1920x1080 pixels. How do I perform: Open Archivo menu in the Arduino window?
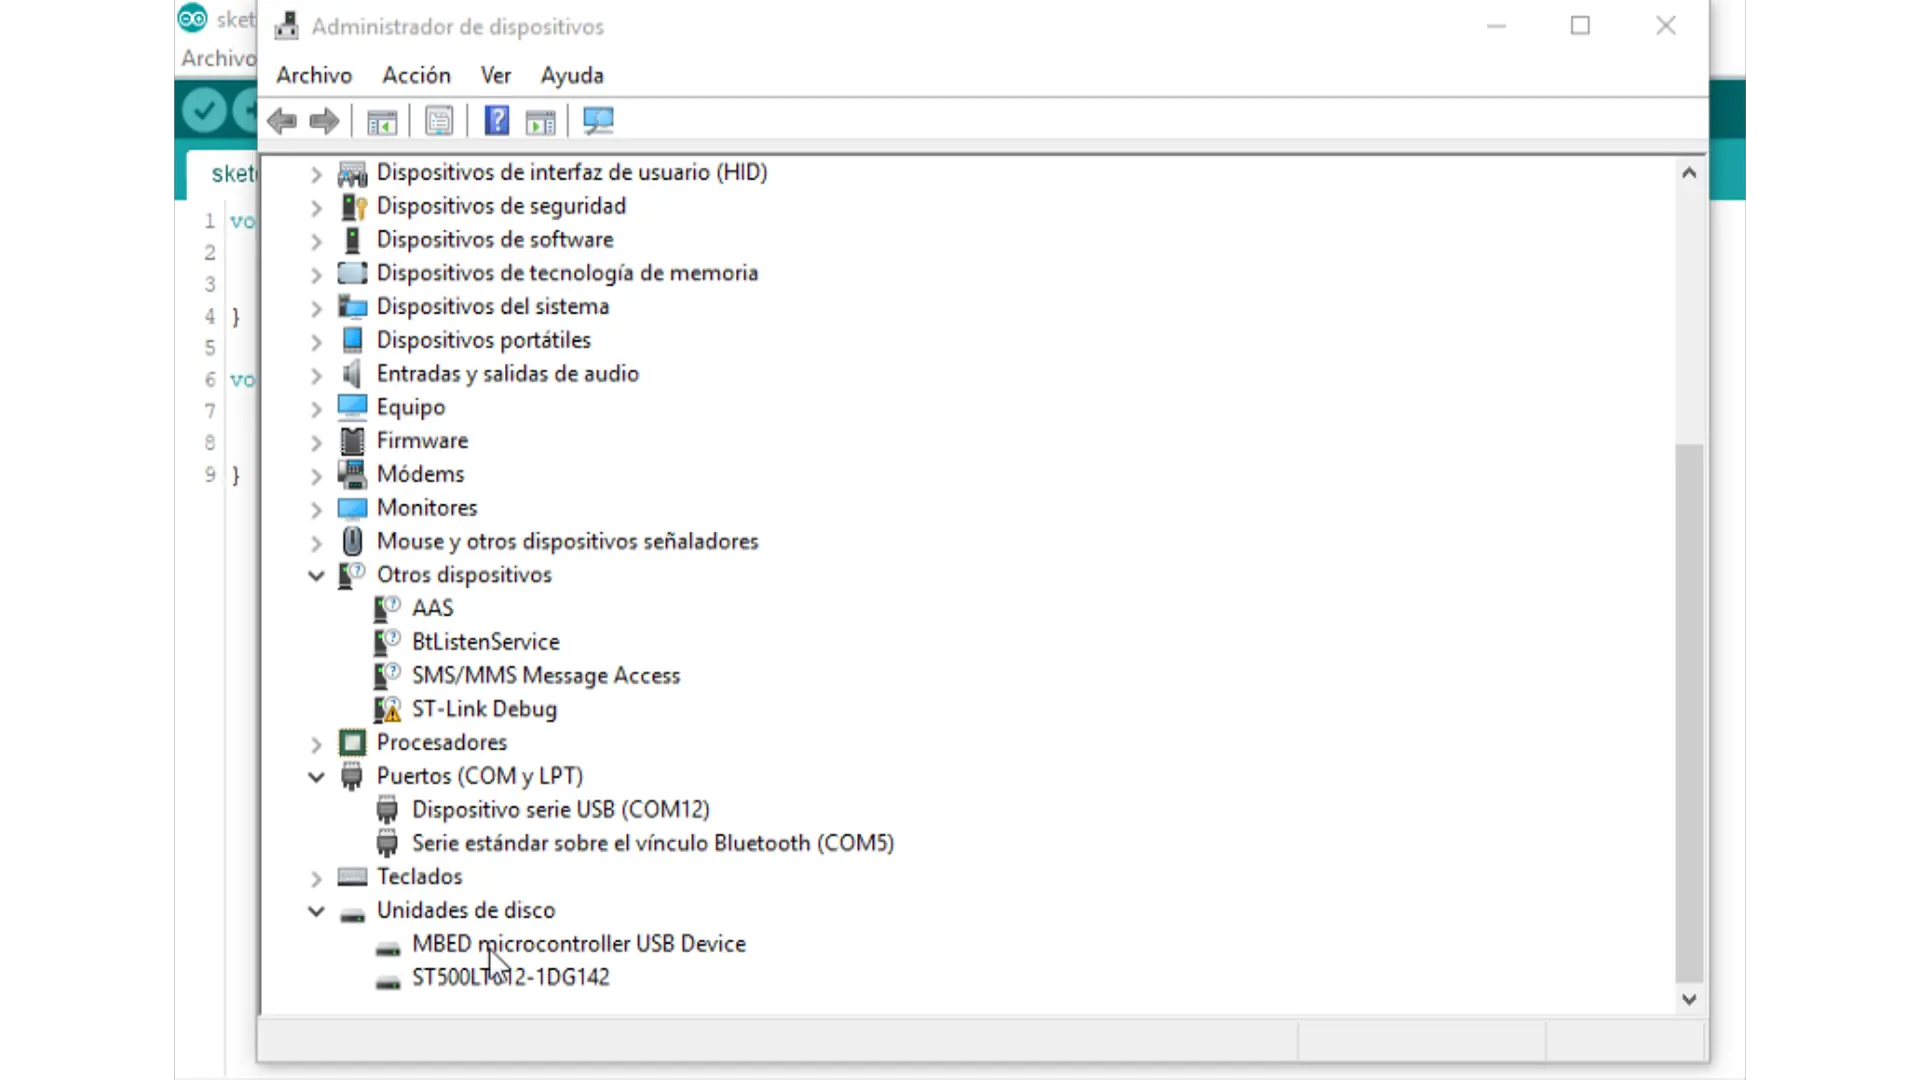(x=218, y=58)
